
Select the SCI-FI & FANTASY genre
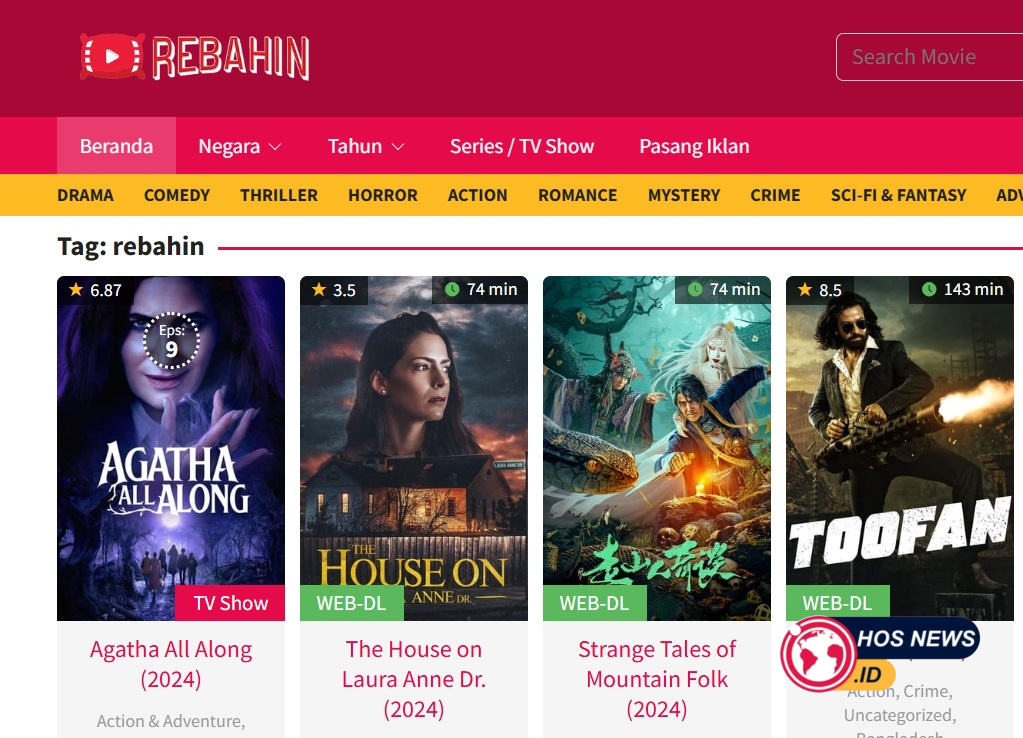(x=898, y=195)
